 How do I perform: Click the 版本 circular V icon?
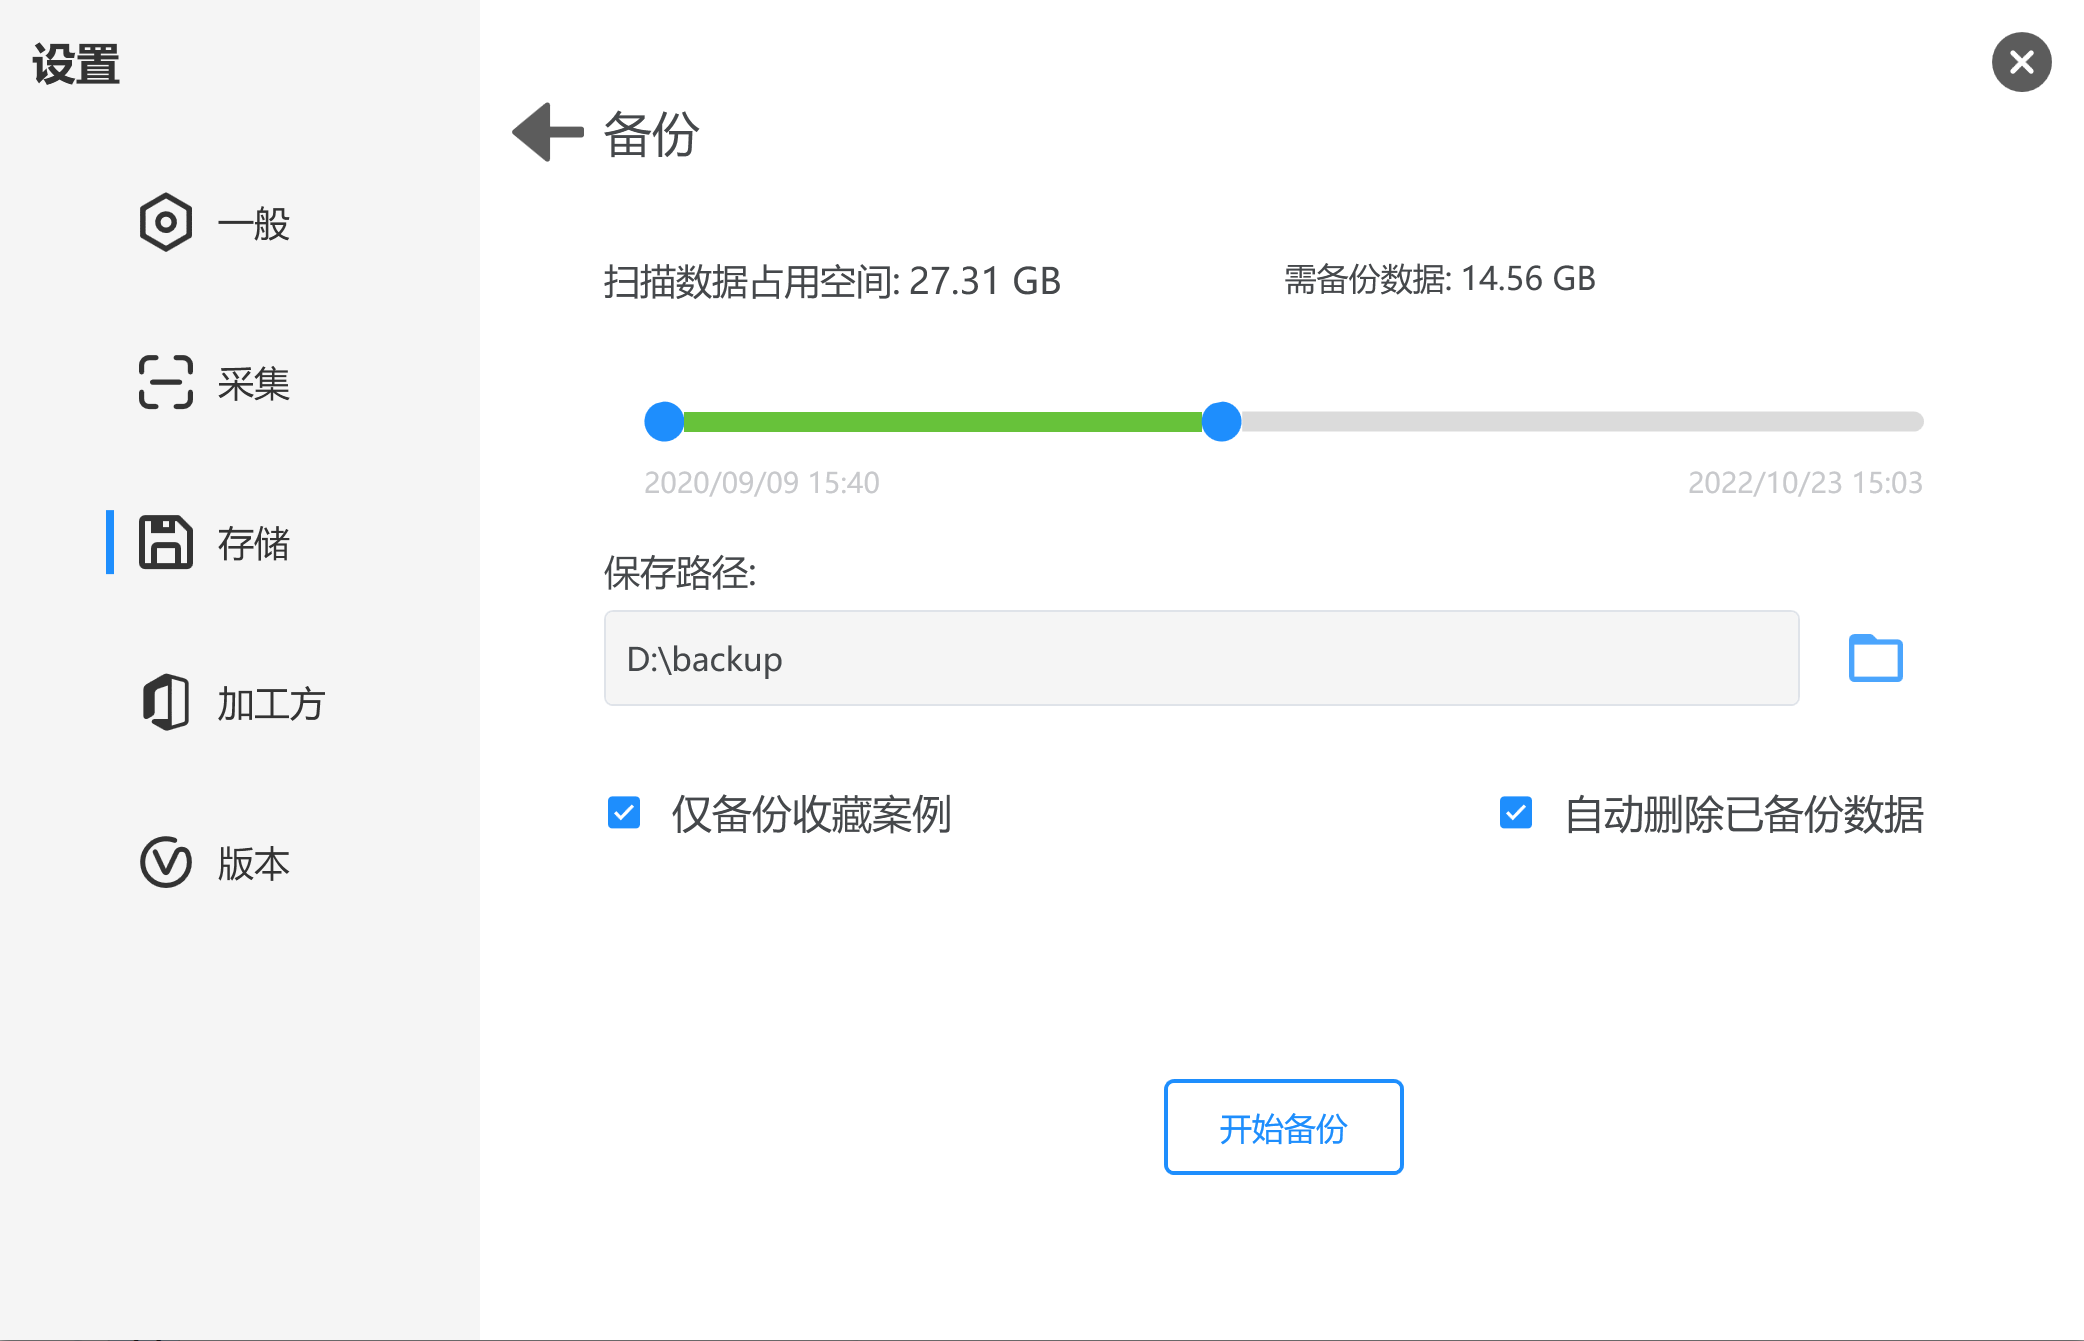[x=165, y=862]
